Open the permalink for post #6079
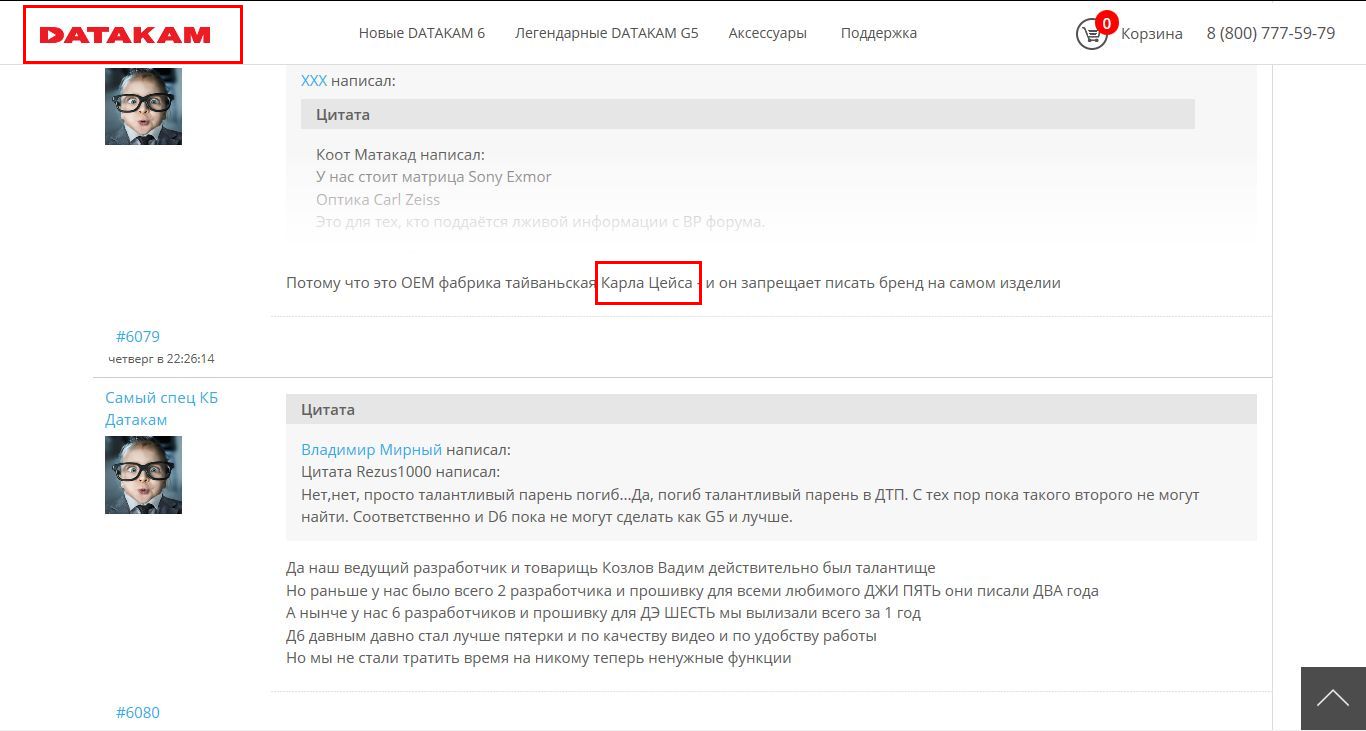The width and height of the screenshot is (1366, 731). (x=137, y=337)
